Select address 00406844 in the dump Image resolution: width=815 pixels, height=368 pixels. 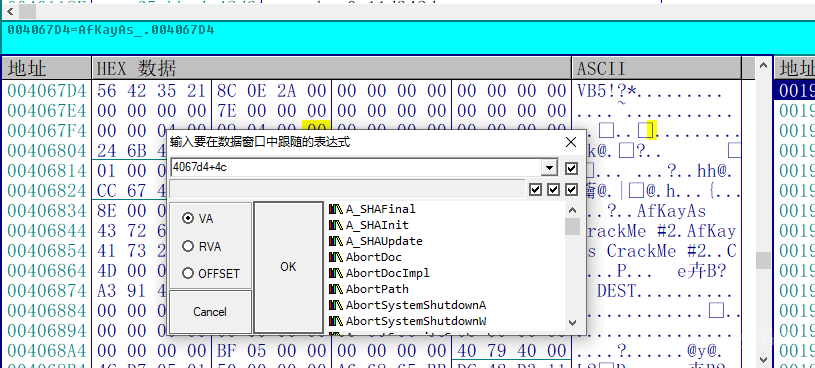click(x=47, y=230)
